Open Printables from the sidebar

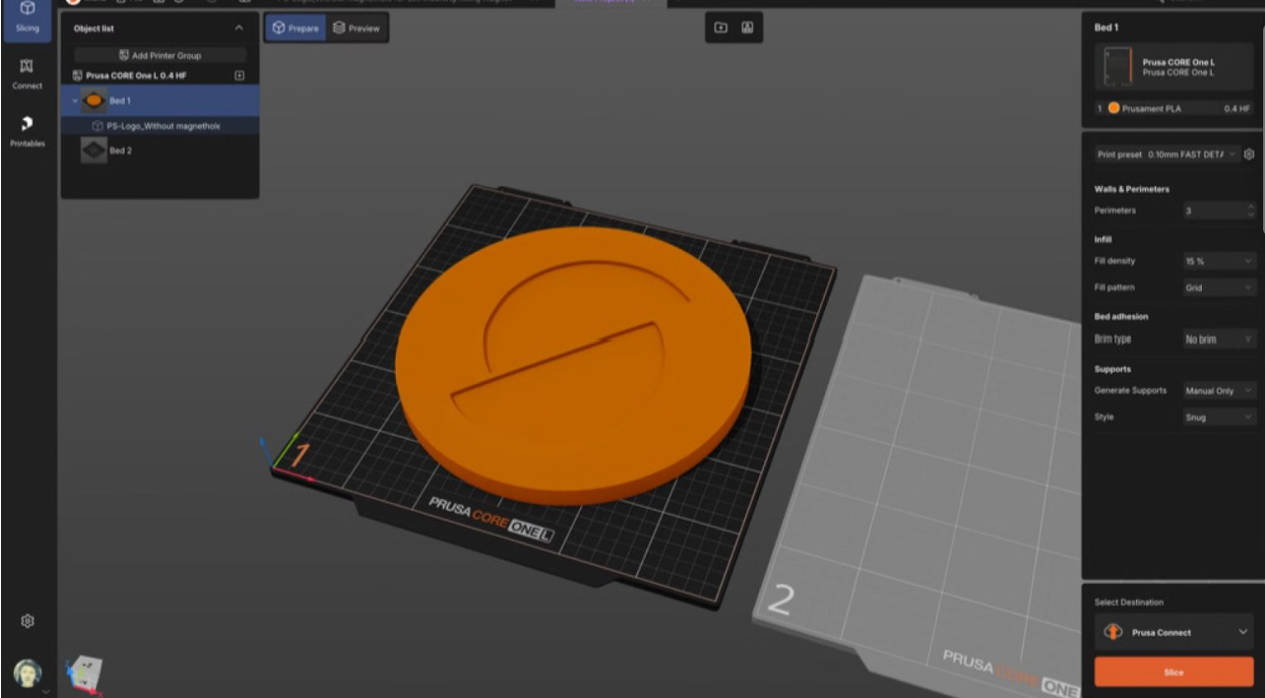pyautogui.click(x=27, y=131)
